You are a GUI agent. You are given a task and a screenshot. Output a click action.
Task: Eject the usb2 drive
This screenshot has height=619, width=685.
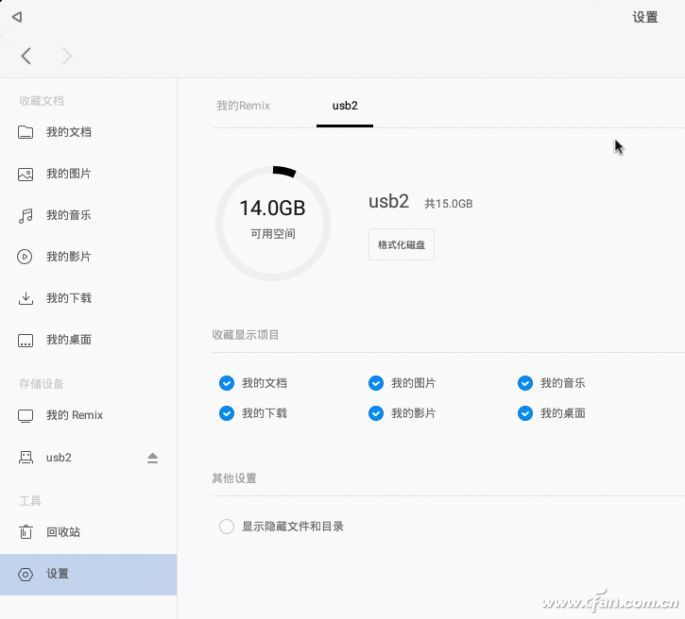tap(152, 458)
